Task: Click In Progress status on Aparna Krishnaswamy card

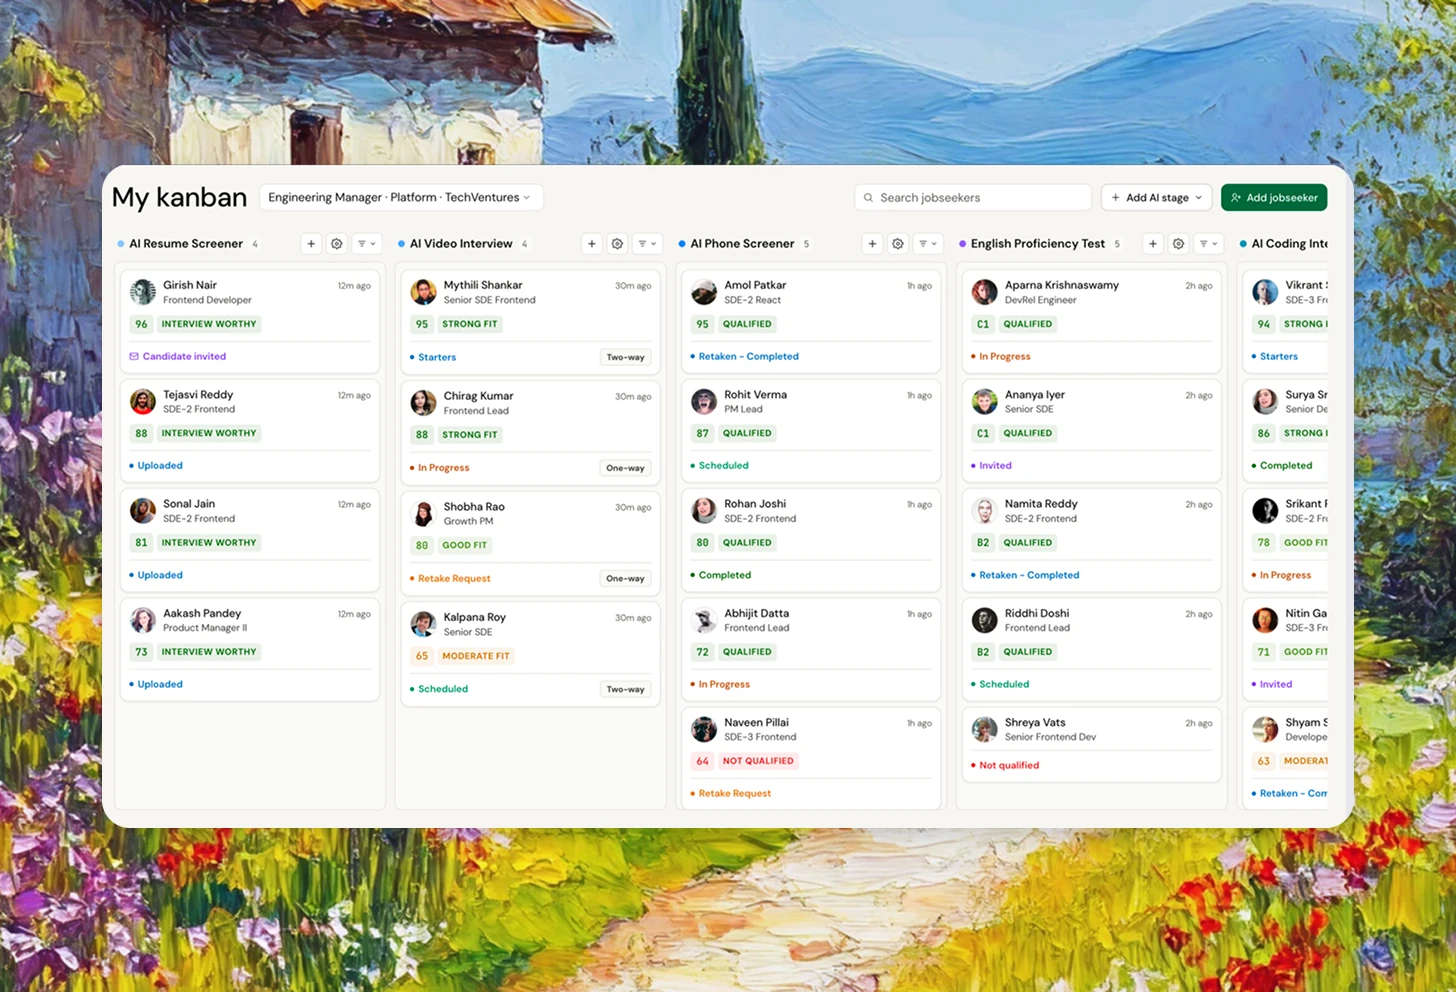Action: tap(1001, 356)
